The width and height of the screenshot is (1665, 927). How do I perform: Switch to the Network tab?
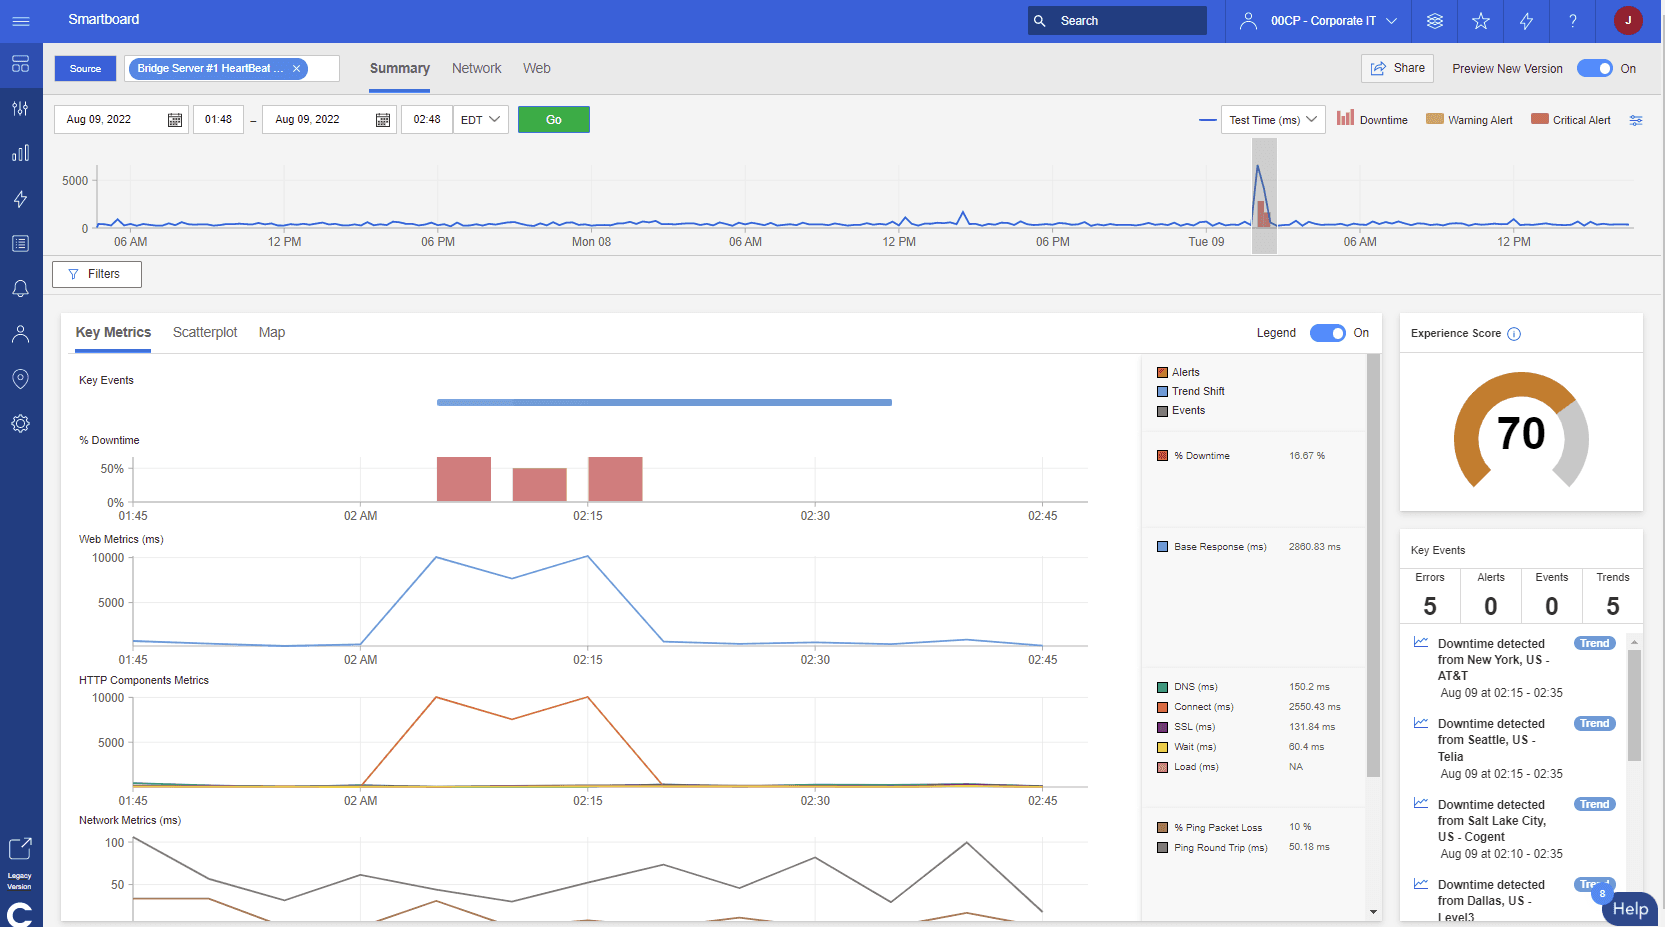point(476,69)
